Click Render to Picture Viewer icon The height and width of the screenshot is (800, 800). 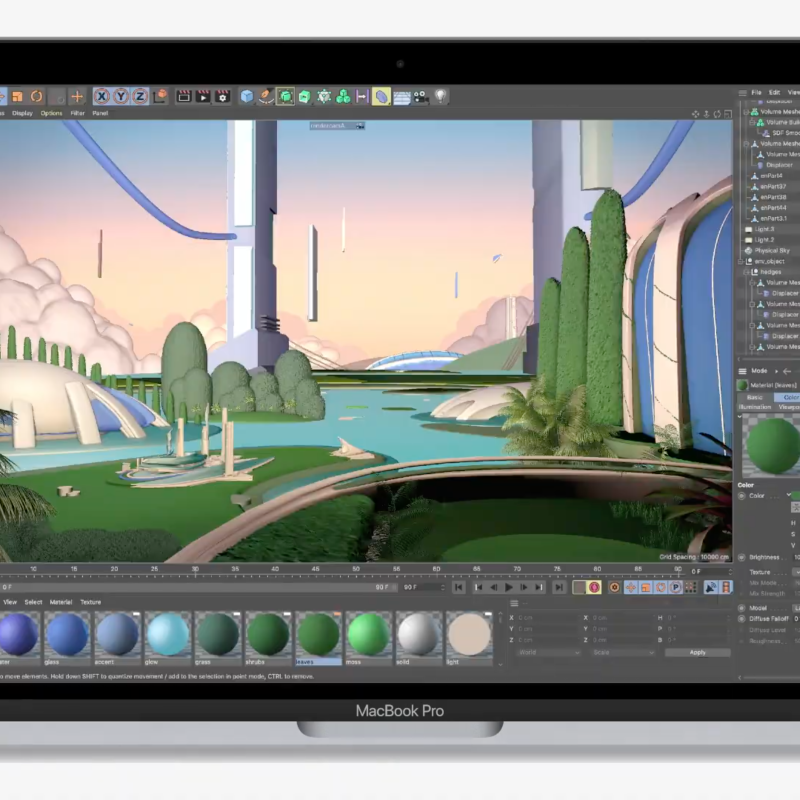(x=203, y=96)
